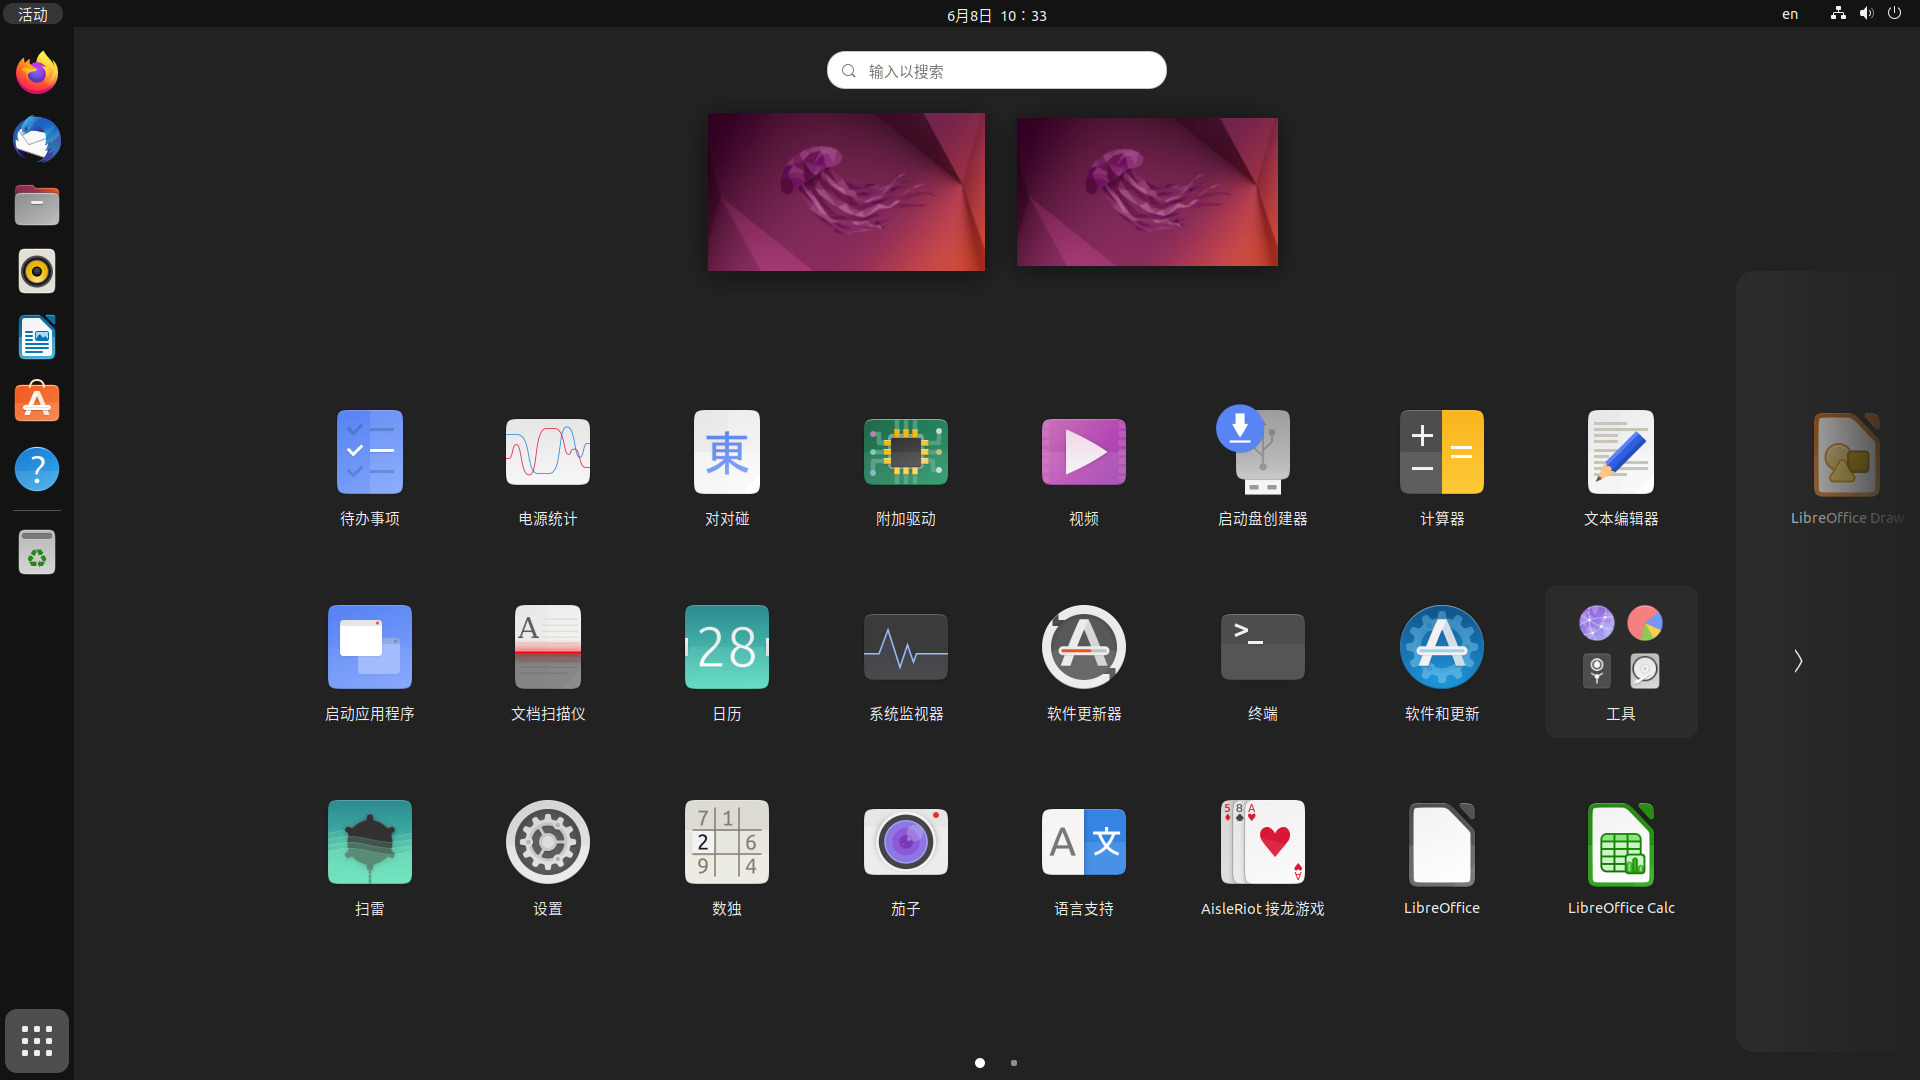Screen dimensions: 1920x1080
Task: Start the 数独 Sudoku game
Action: pyautogui.click(x=726, y=855)
